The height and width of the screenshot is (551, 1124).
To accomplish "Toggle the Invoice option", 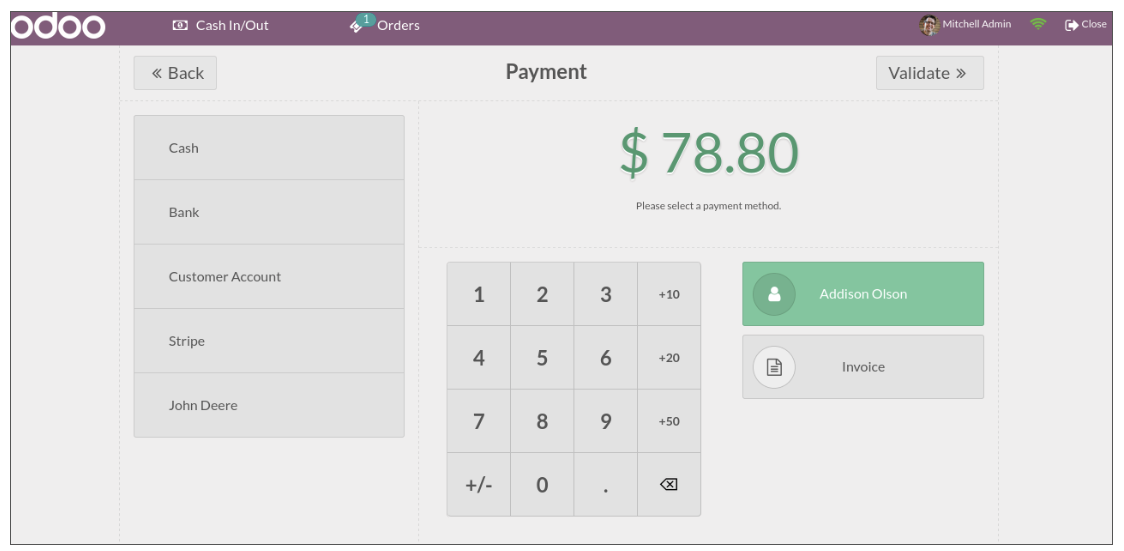I will pyautogui.click(x=862, y=367).
